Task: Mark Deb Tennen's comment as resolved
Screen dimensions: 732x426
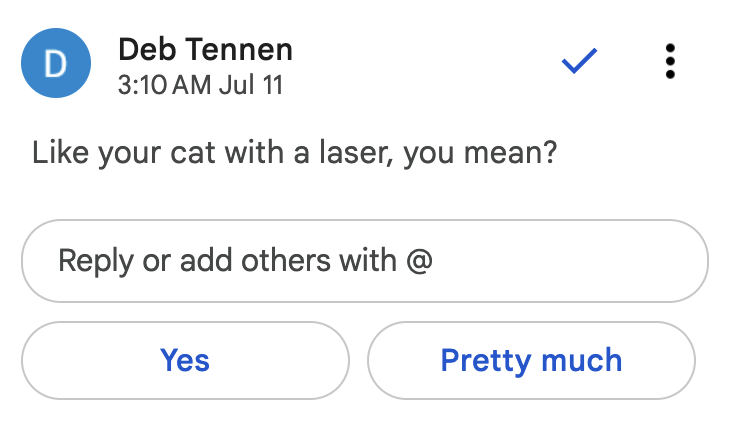Action: coord(579,62)
